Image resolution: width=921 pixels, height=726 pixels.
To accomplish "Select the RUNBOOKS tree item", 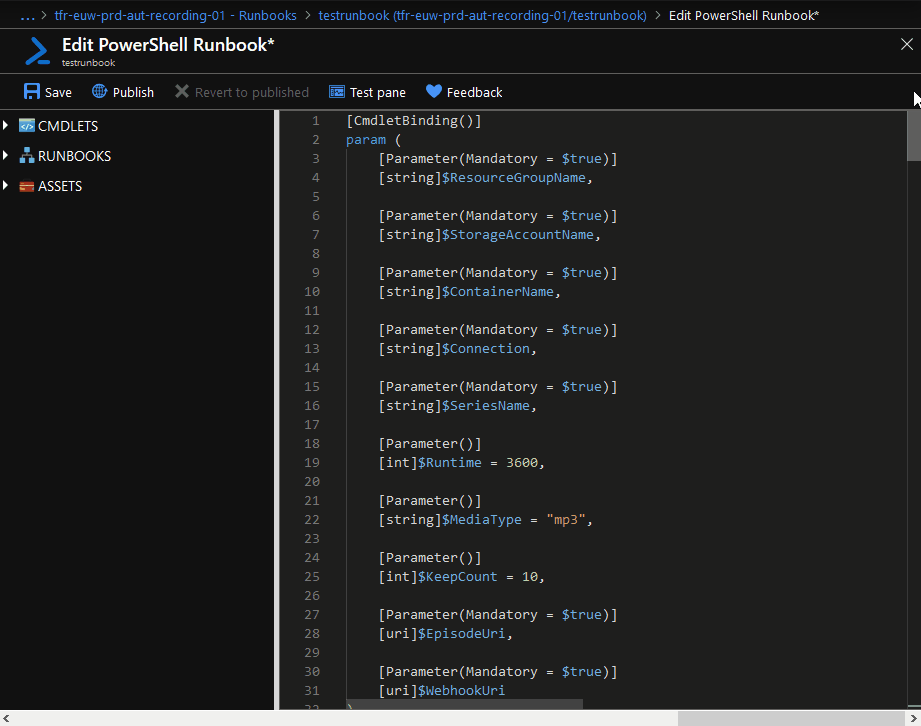I will coord(75,156).
